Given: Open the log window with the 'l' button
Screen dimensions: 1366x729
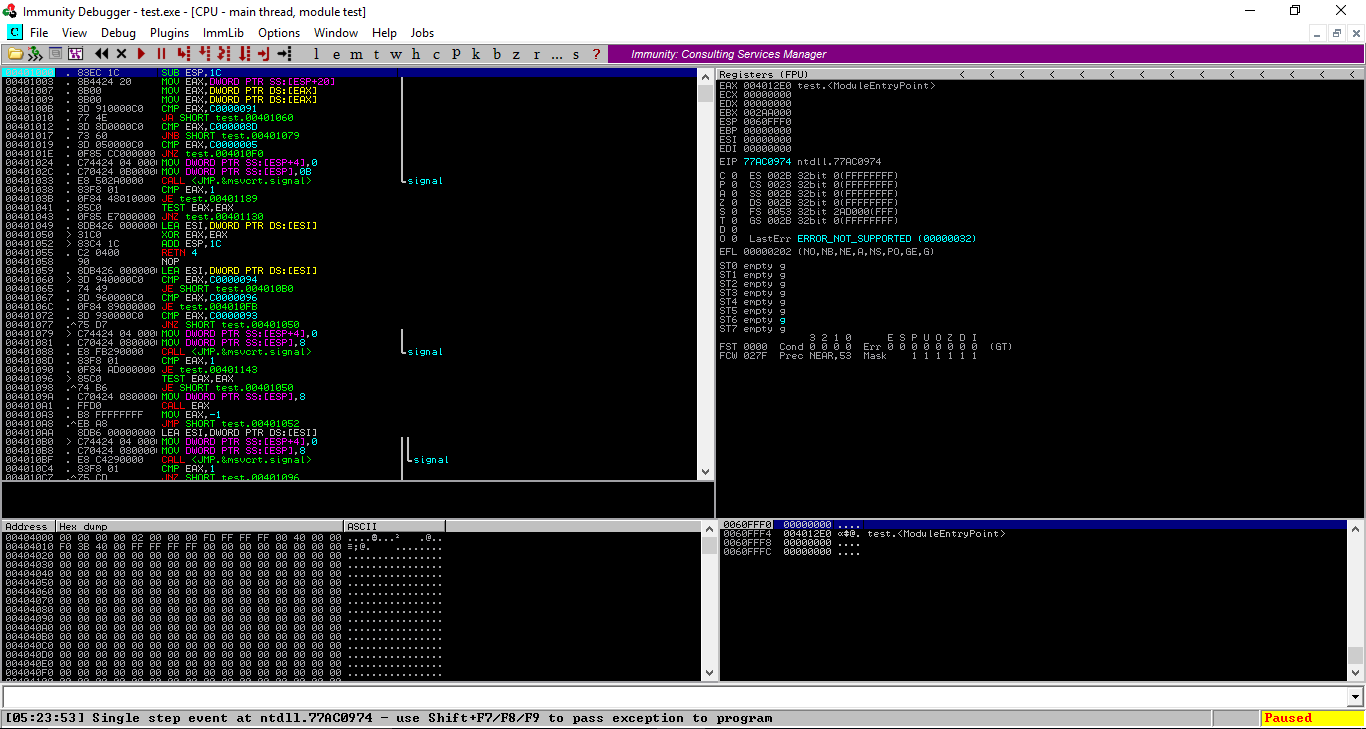Looking at the screenshot, I should [316, 54].
